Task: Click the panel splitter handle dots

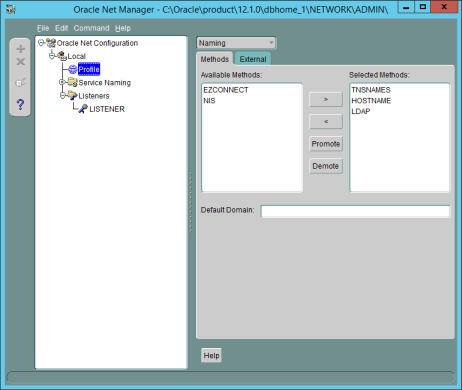Action: (x=191, y=202)
